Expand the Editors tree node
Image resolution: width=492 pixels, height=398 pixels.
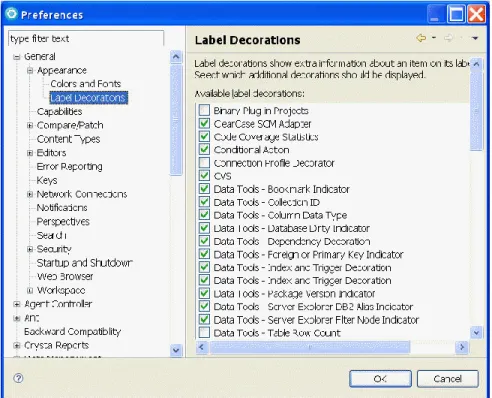click(30, 153)
